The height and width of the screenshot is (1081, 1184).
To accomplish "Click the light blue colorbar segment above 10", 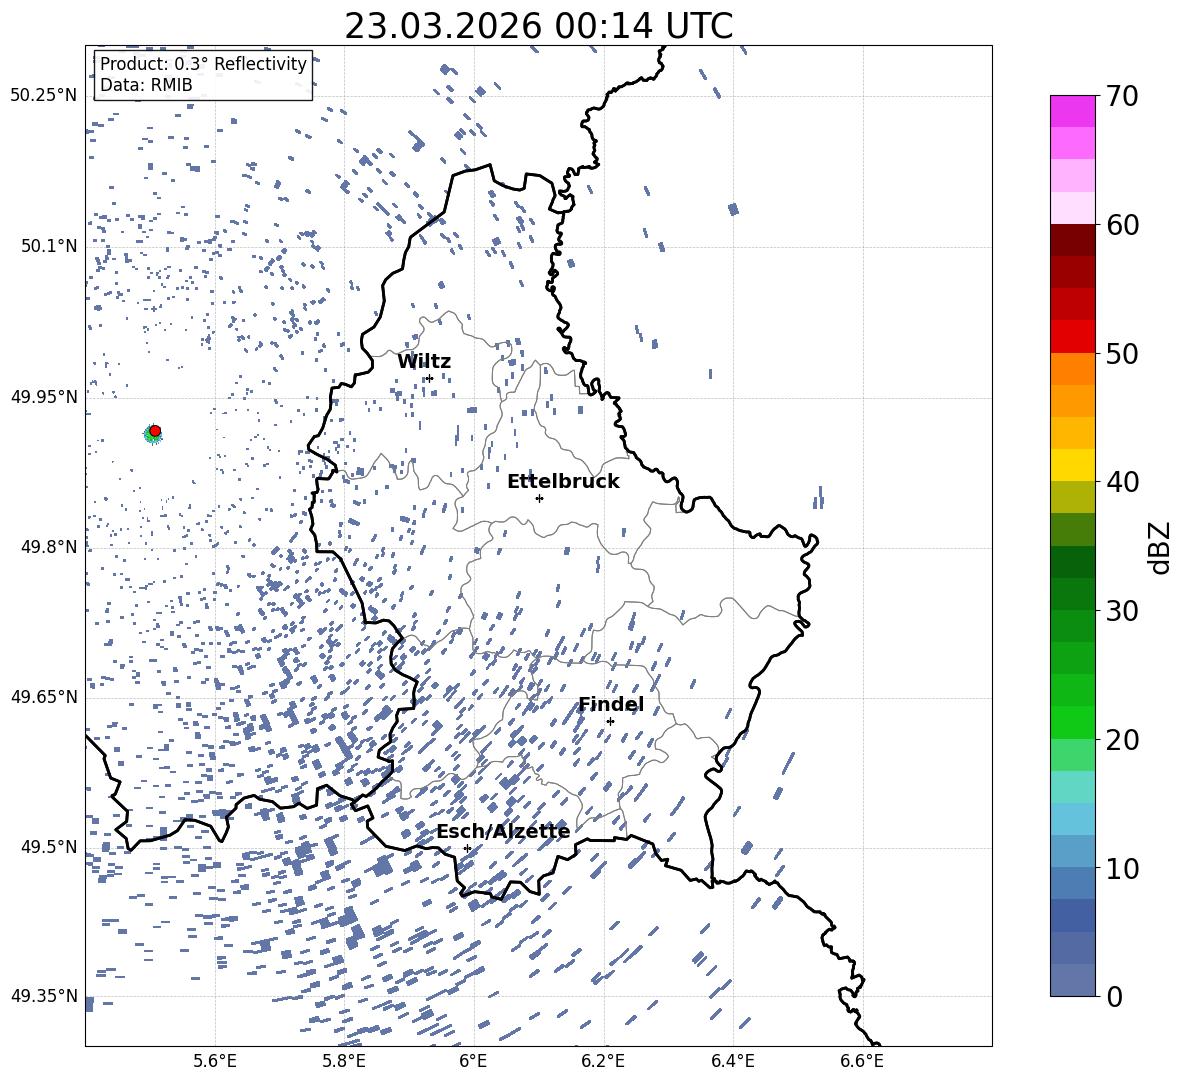I will click(1072, 852).
